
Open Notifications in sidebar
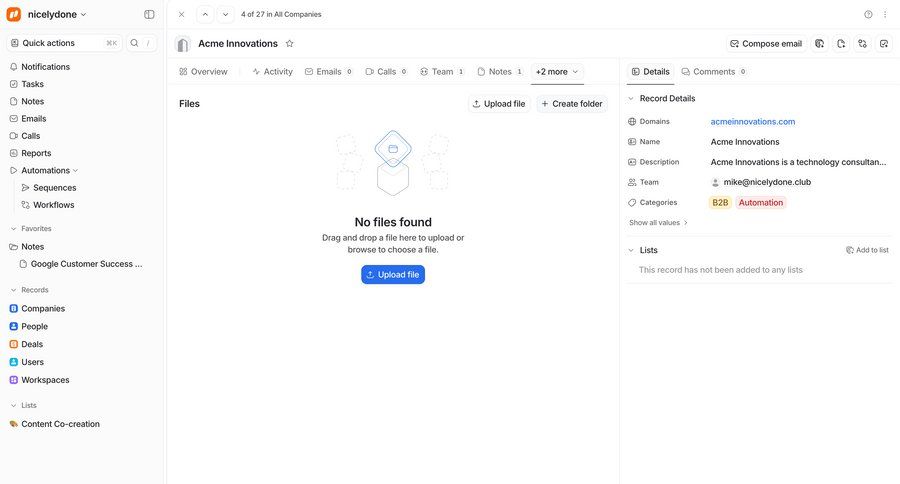point(45,67)
